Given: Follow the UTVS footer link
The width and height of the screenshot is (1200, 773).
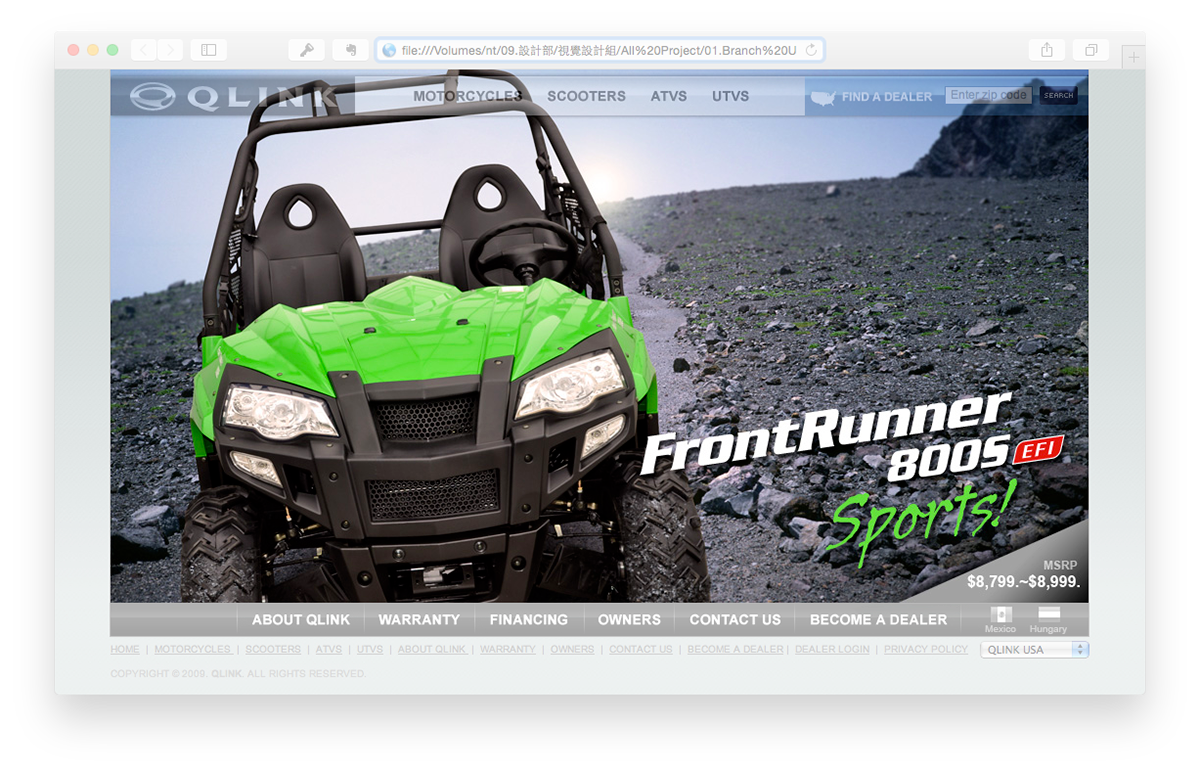Looking at the screenshot, I should [x=370, y=650].
